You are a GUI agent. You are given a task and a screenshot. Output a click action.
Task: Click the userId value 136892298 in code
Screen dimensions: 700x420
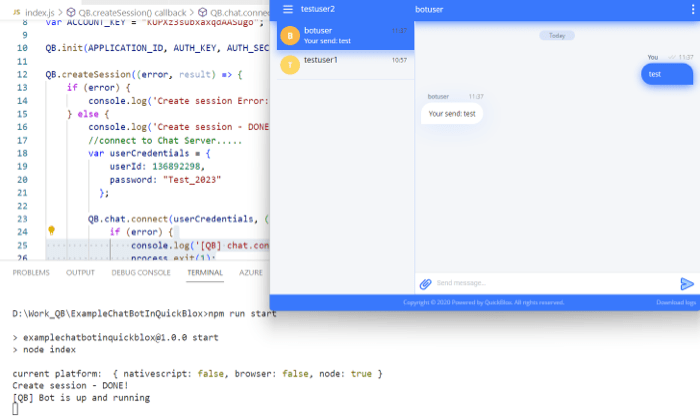click(176, 166)
